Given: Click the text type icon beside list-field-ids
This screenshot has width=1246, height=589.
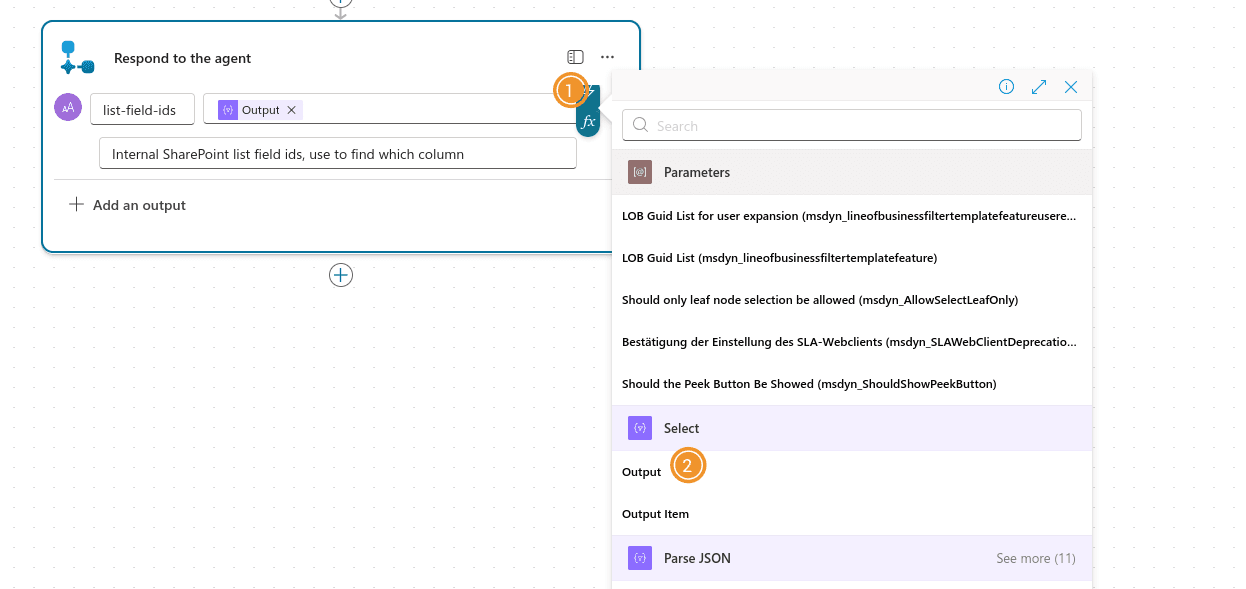Looking at the screenshot, I should pos(68,108).
